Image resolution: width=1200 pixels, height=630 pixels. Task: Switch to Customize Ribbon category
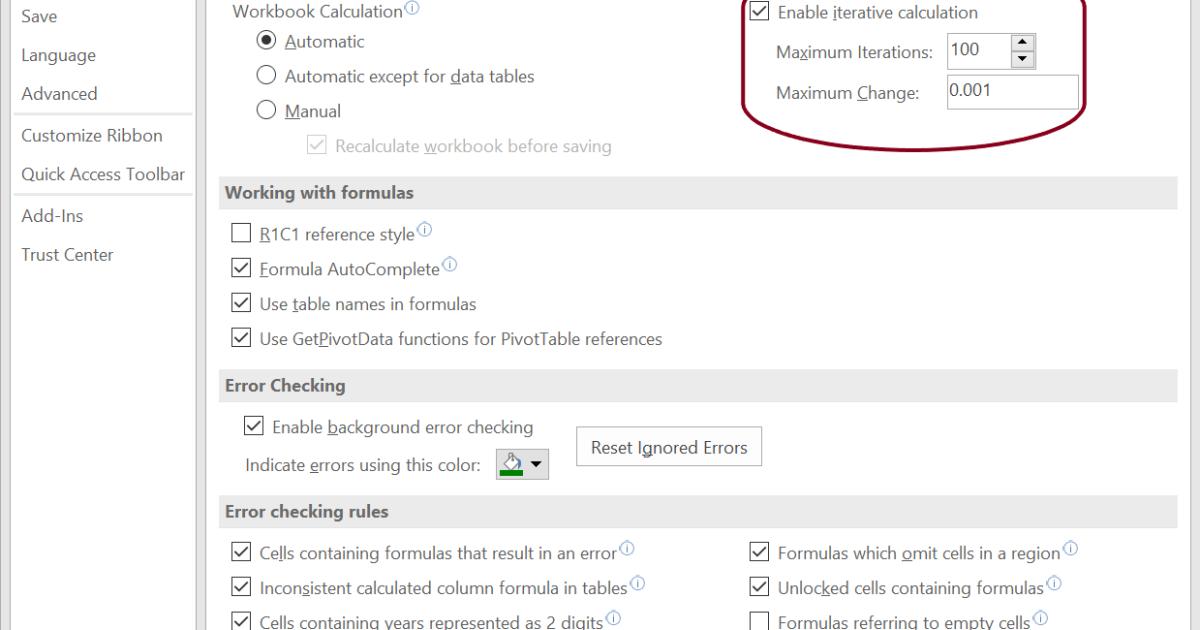point(92,136)
